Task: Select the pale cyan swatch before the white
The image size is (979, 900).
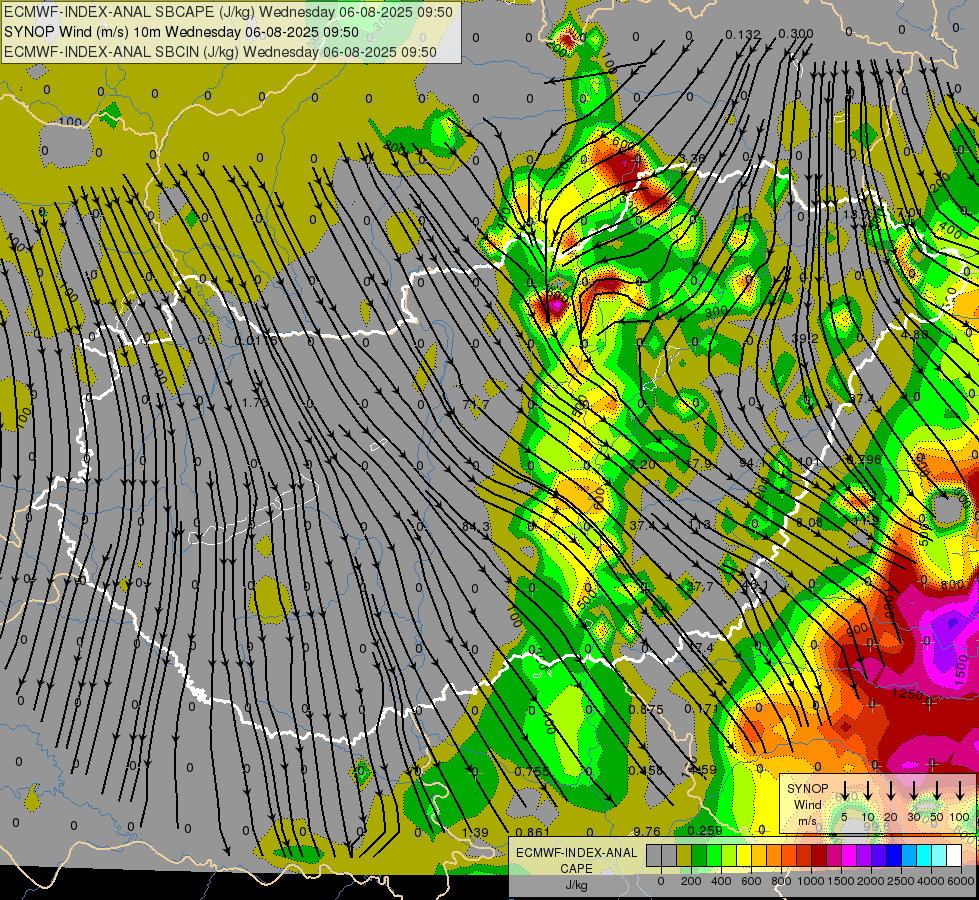Action: click(938, 855)
